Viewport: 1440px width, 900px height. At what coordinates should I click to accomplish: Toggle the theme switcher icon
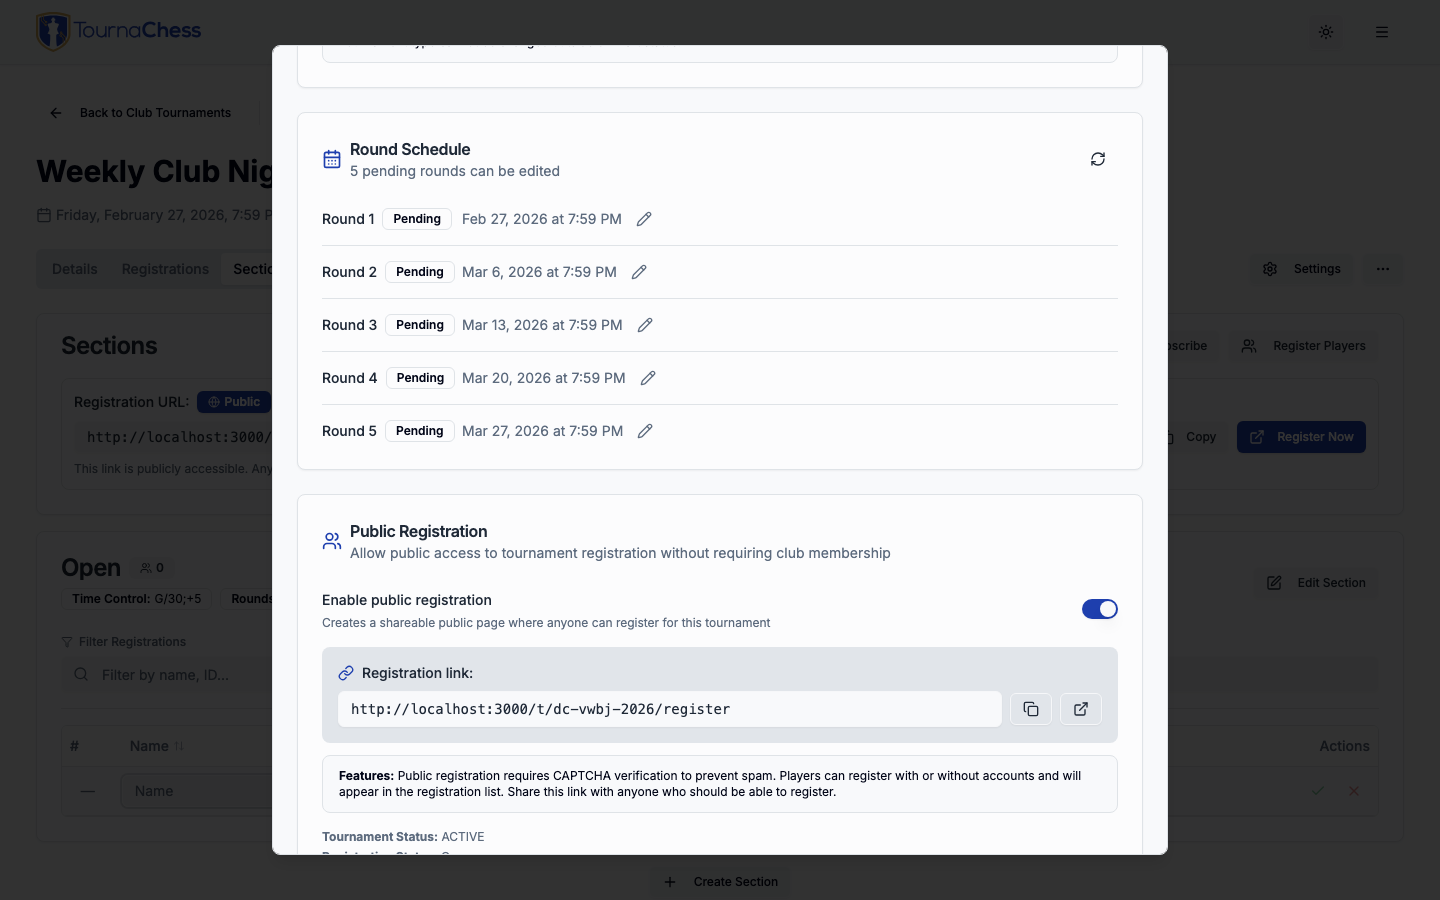coord(1326,32)
